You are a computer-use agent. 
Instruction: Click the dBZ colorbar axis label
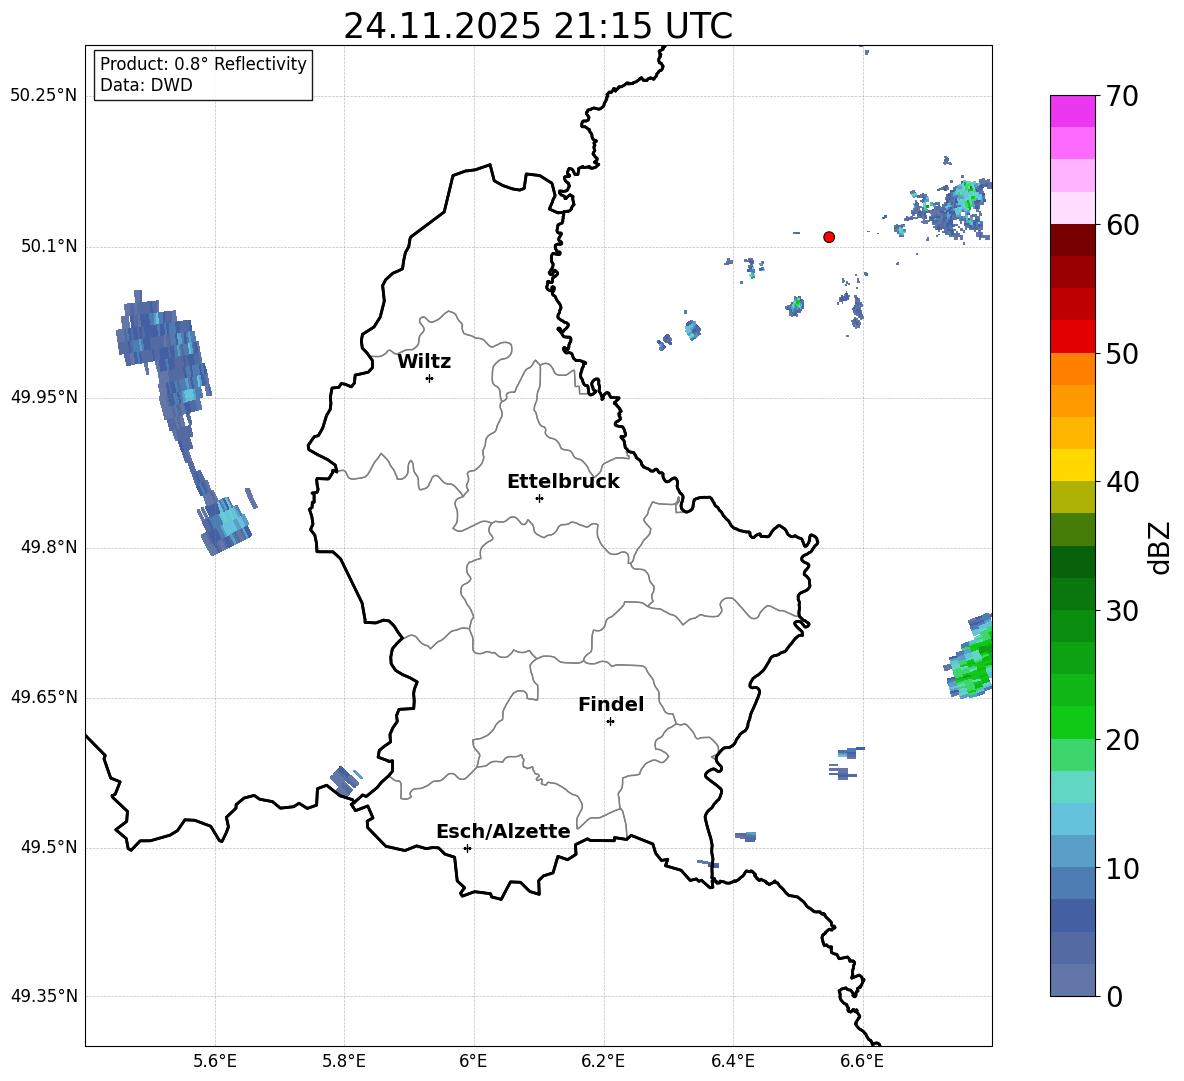point(1161,547)
